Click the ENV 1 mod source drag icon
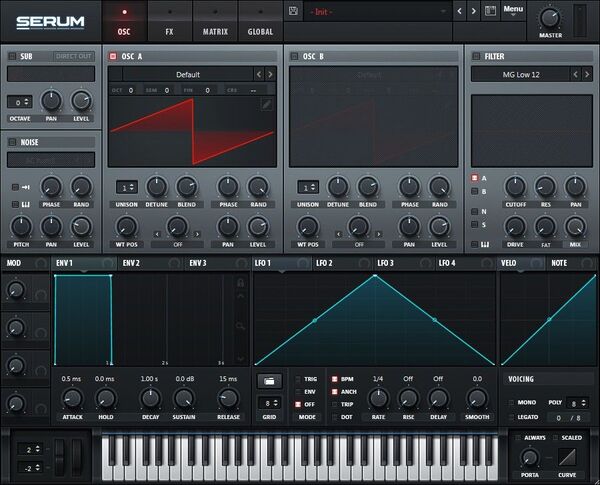This screenshot has width=600, height=485. click(x=108, y=263)
